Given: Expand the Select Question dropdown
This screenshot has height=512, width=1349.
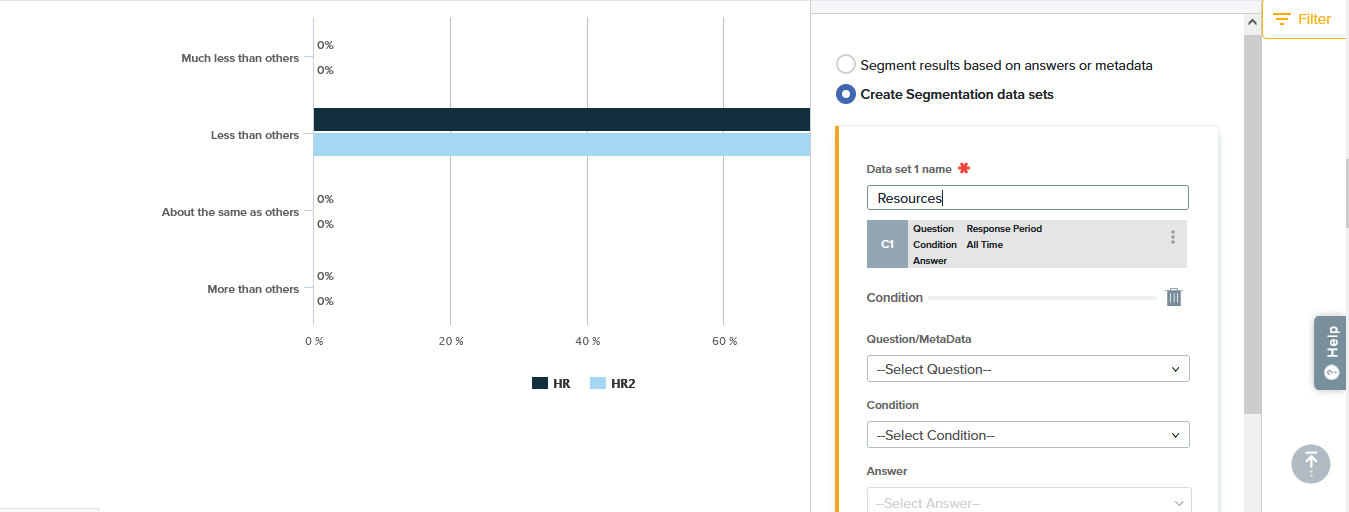Looking at the screenshot, I should click(1028, 369).
